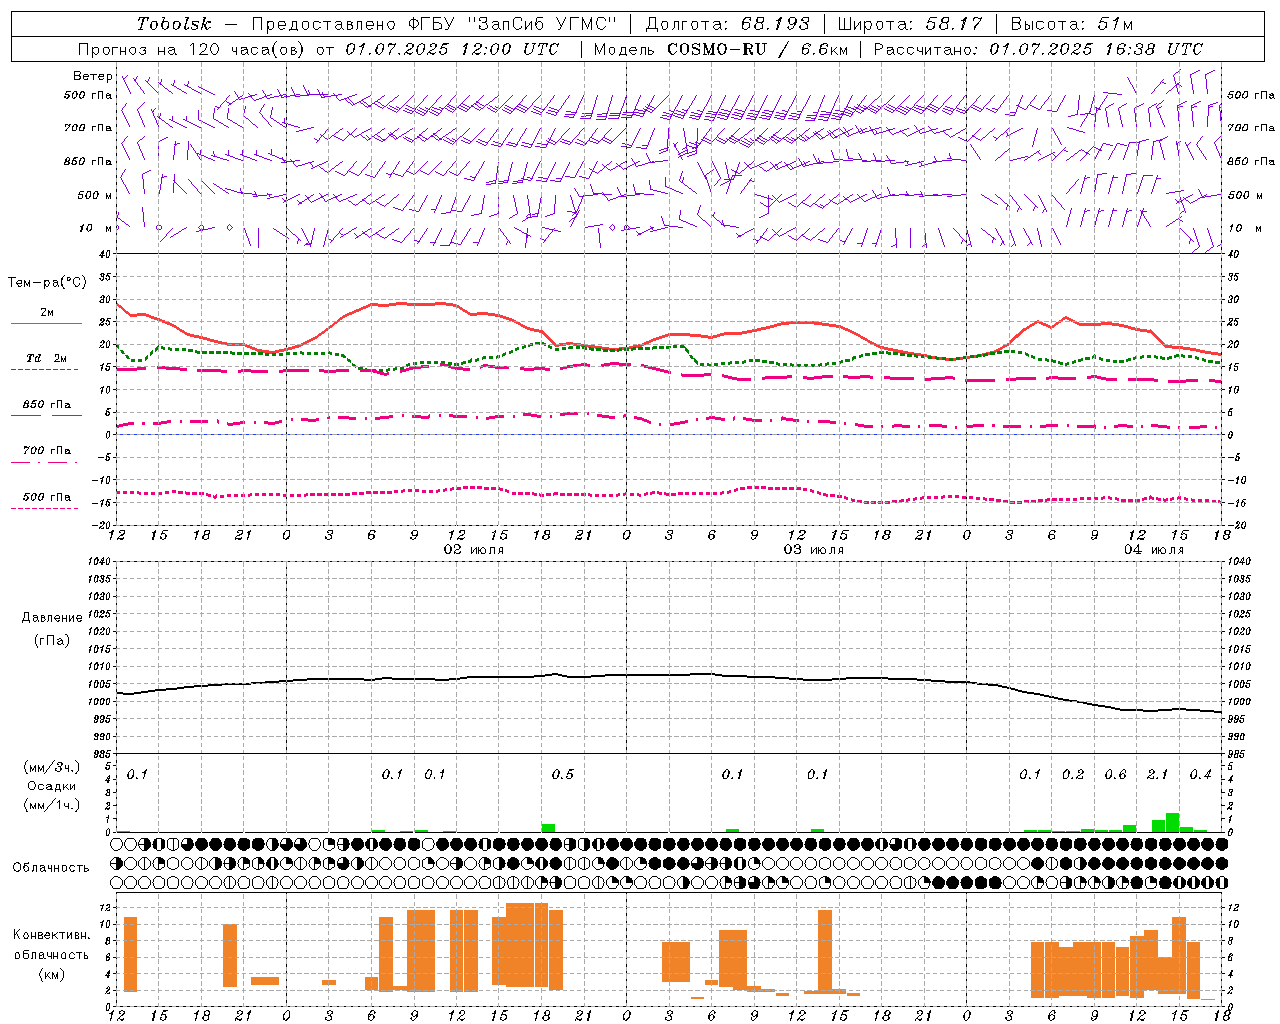The height and width of the screenshot is (1024, 1280).
Task: Select the 'Долгота: 68.193' header field
Action: click(x=727, y=24)
